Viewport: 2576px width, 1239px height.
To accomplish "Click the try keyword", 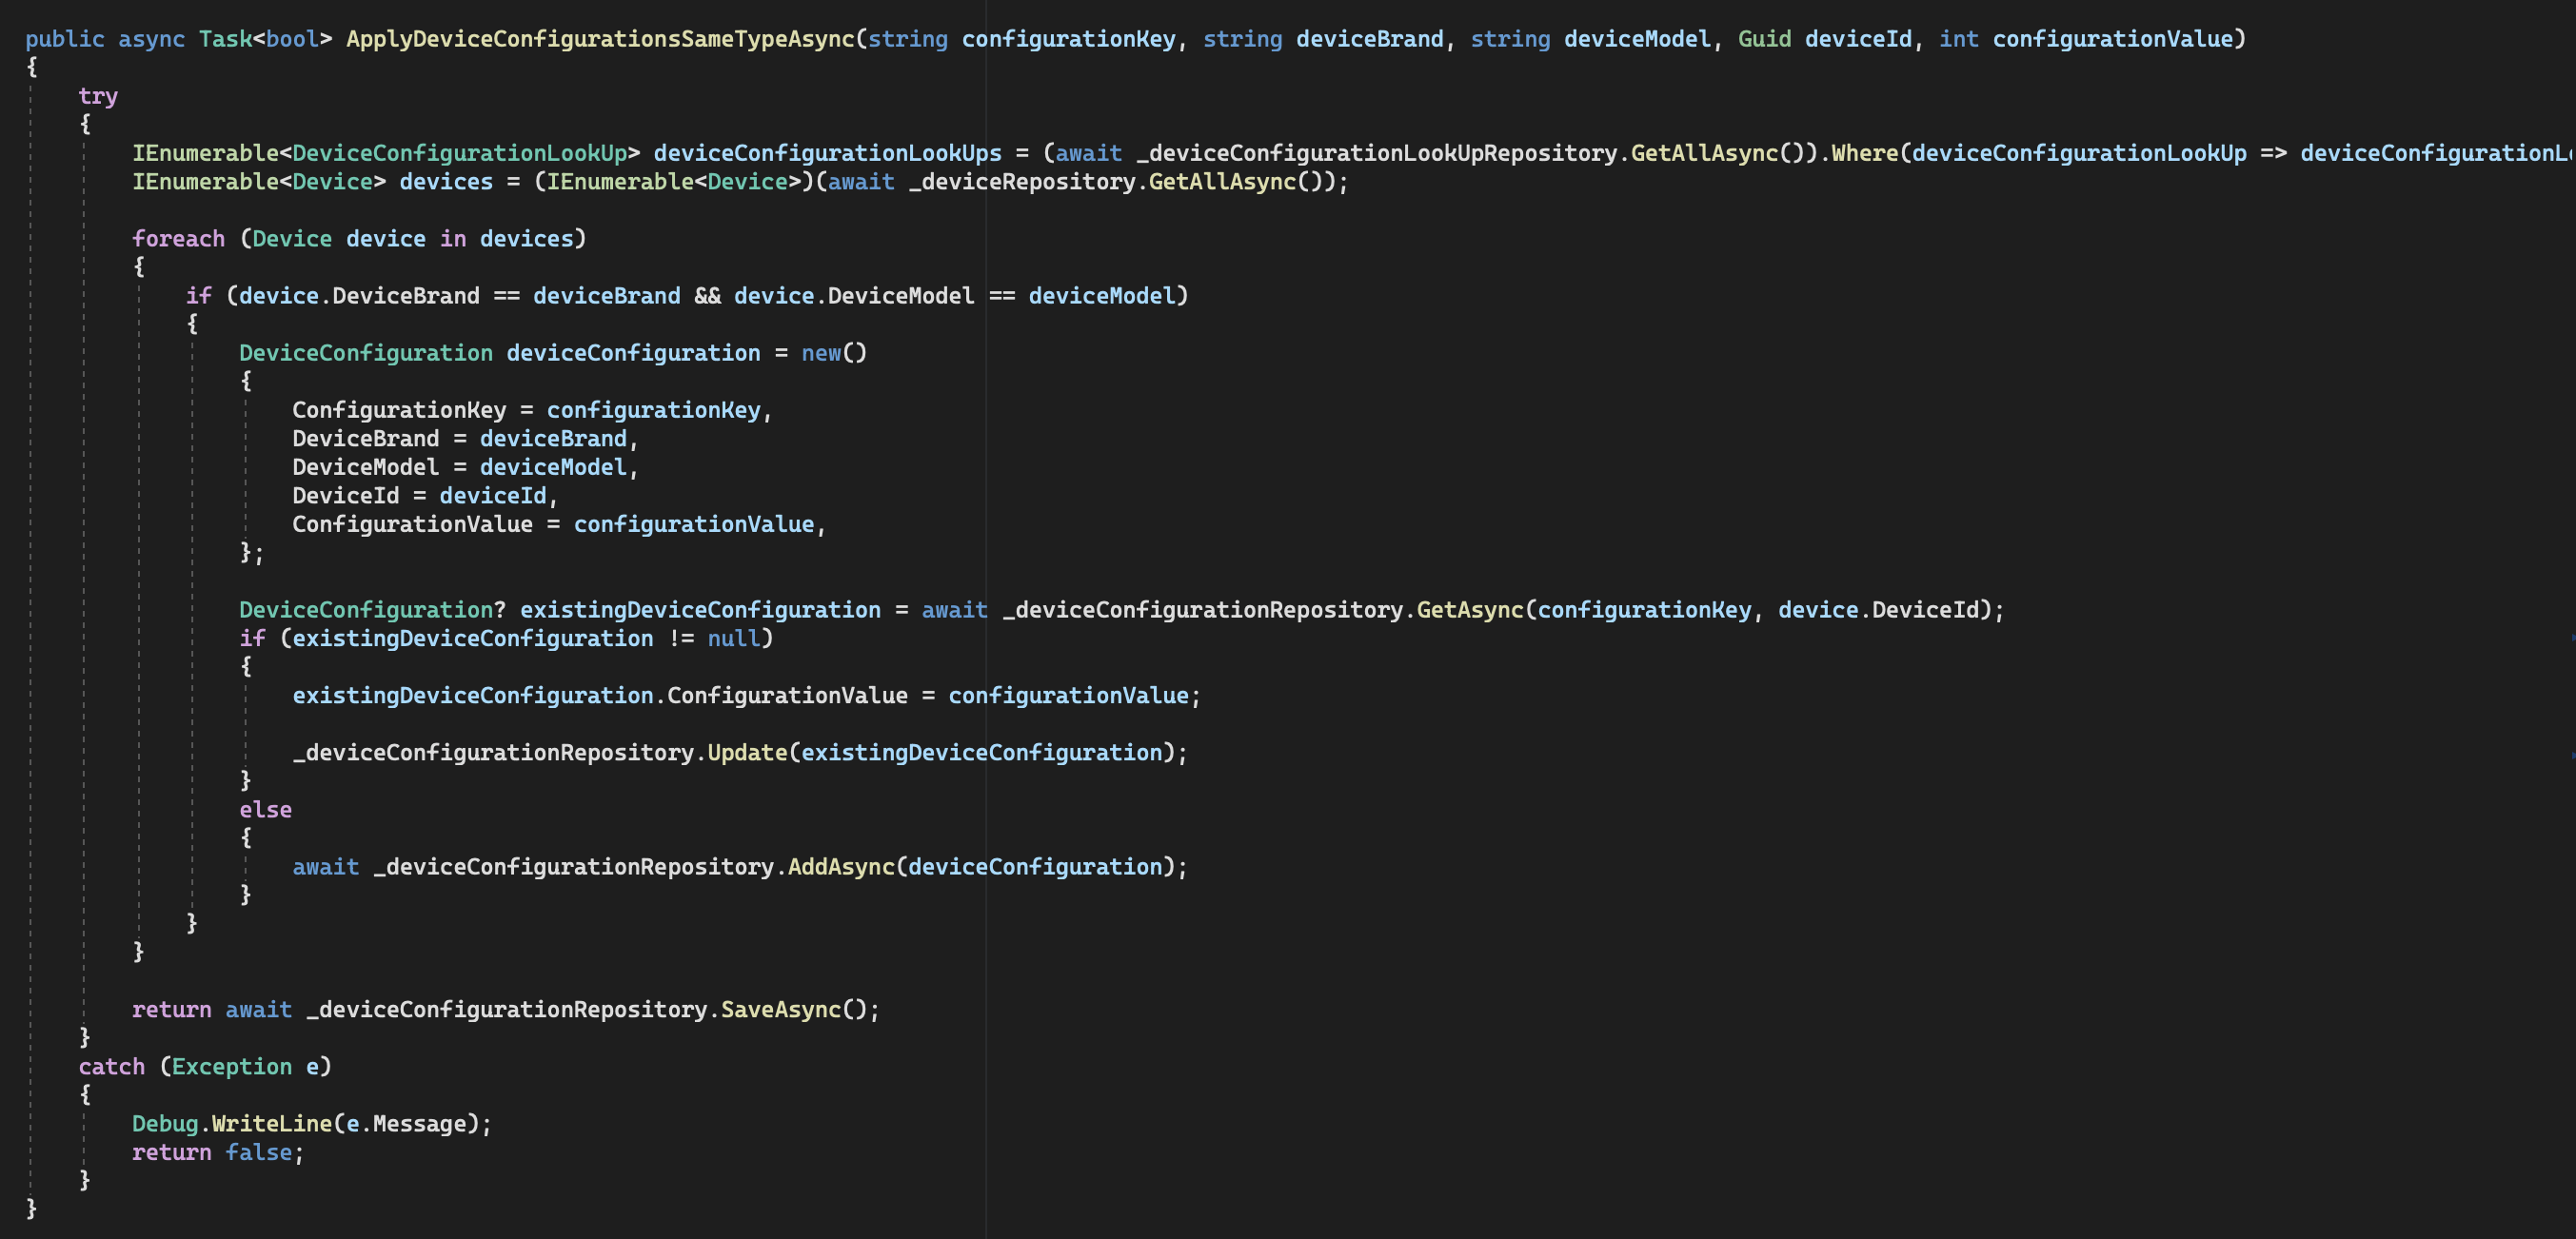I will click(x=97, y=96).
